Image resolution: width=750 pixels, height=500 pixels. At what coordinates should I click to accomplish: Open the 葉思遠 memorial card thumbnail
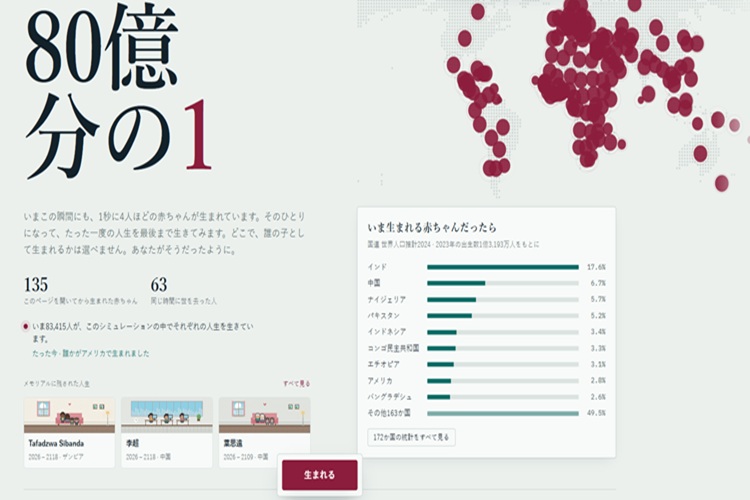pos(265,415)
